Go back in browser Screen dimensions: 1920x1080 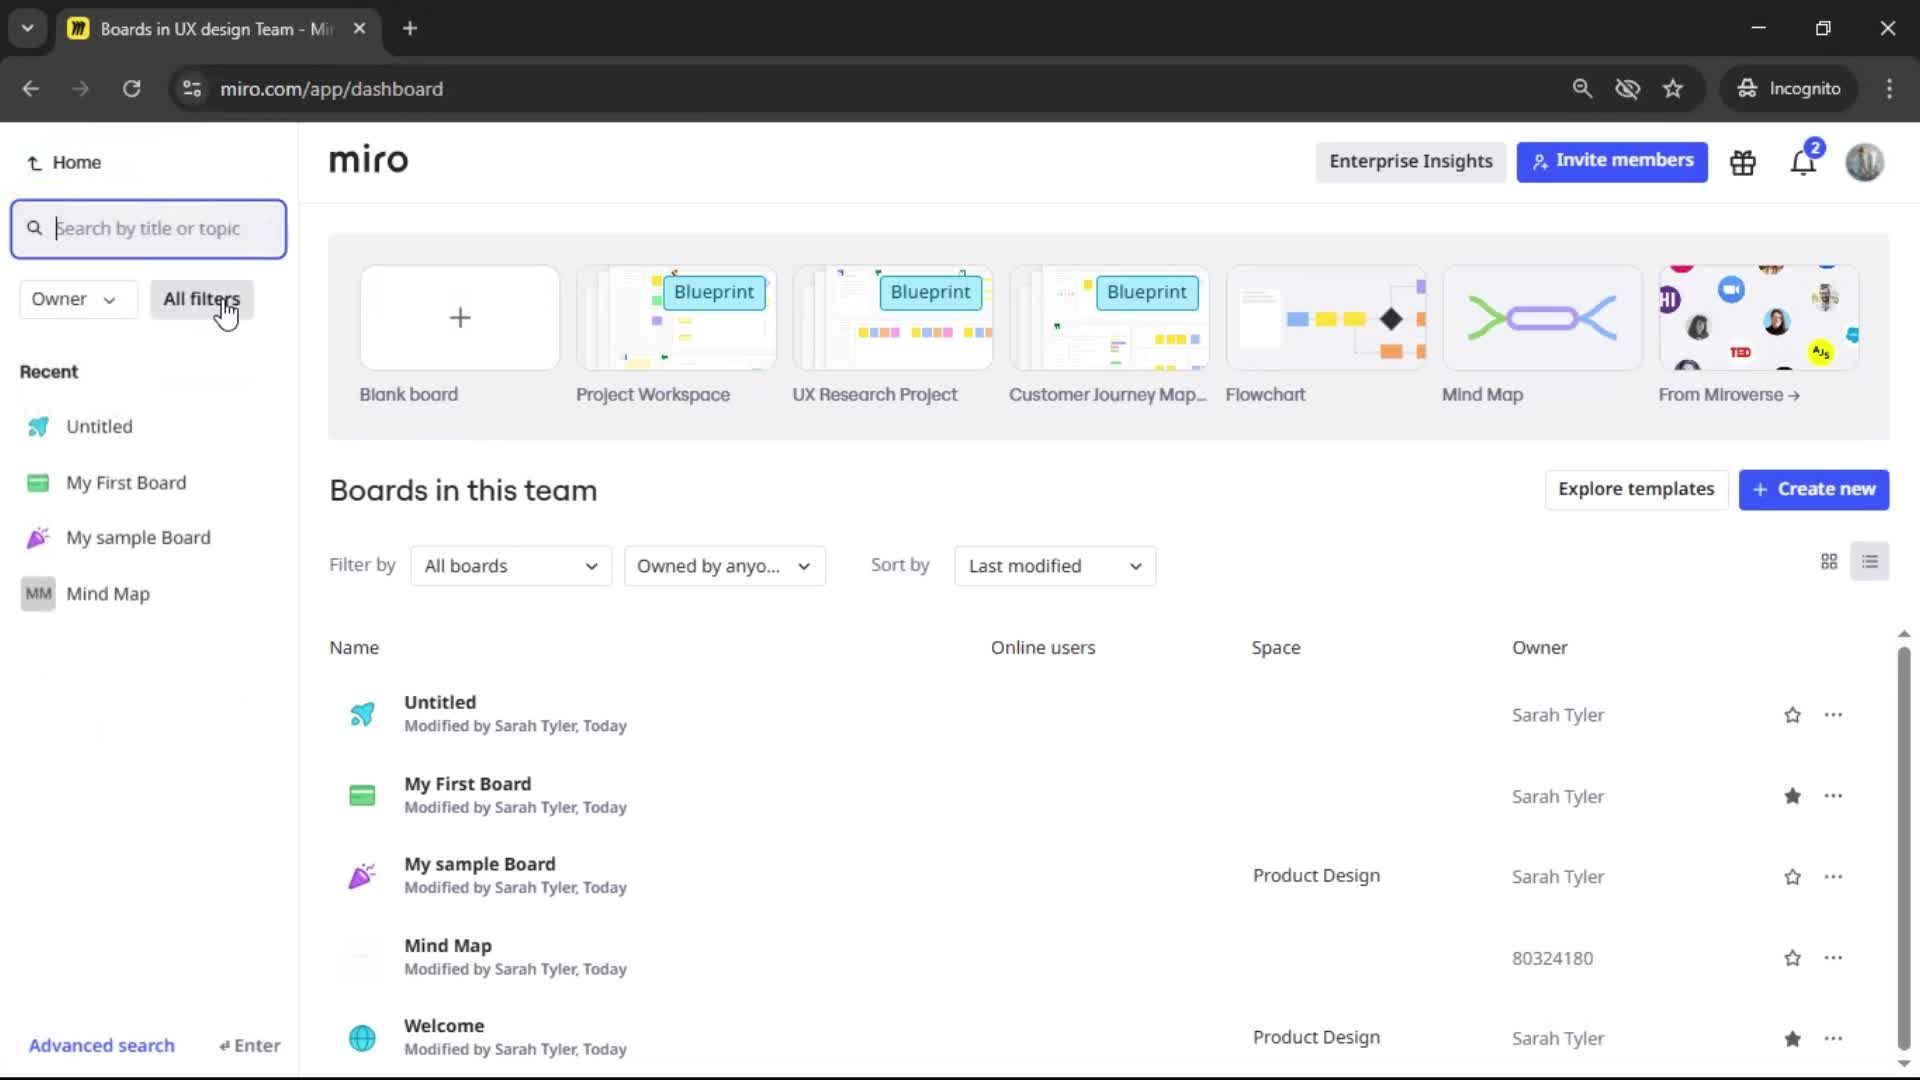pos(31,88)
